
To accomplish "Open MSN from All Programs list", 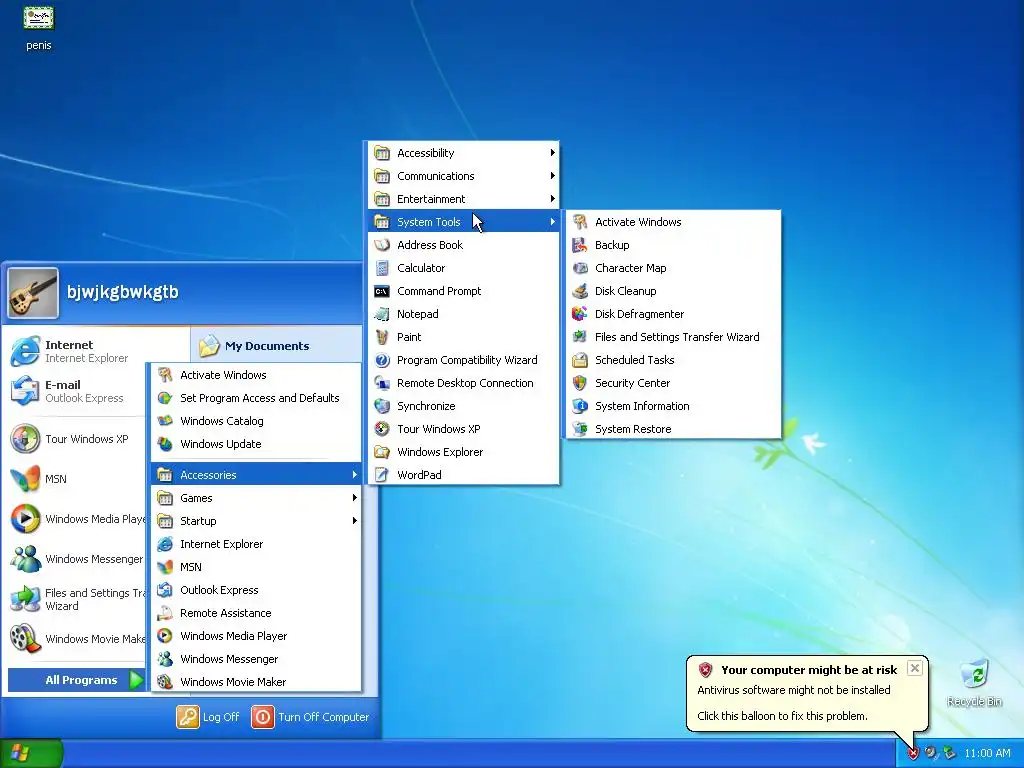I will [256, 567].
